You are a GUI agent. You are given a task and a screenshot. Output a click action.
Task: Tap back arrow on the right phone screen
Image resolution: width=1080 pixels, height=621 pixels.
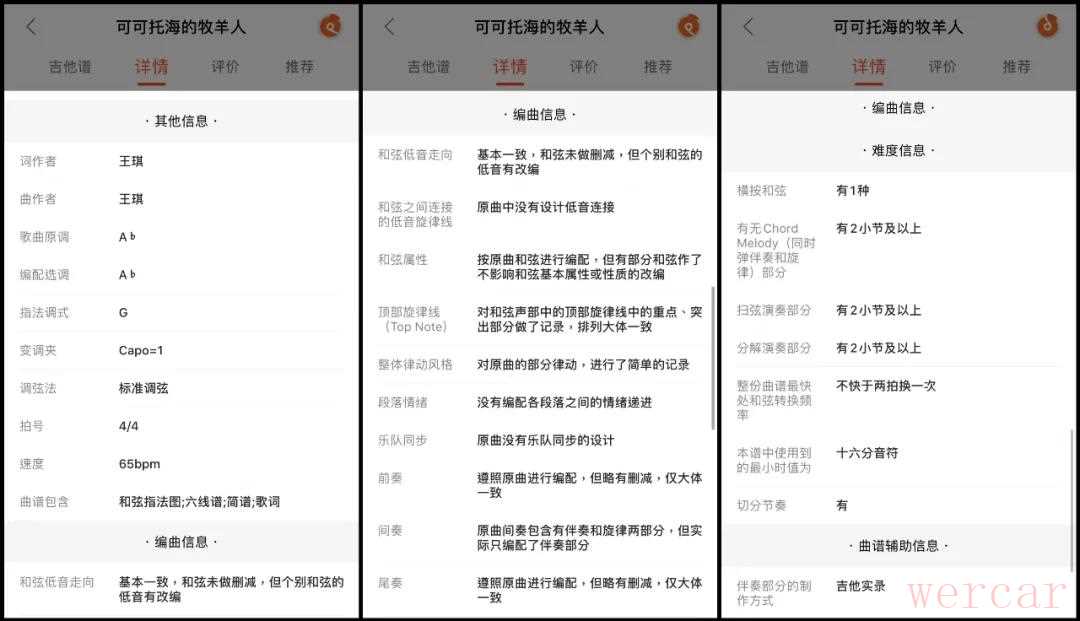point(748,27)
